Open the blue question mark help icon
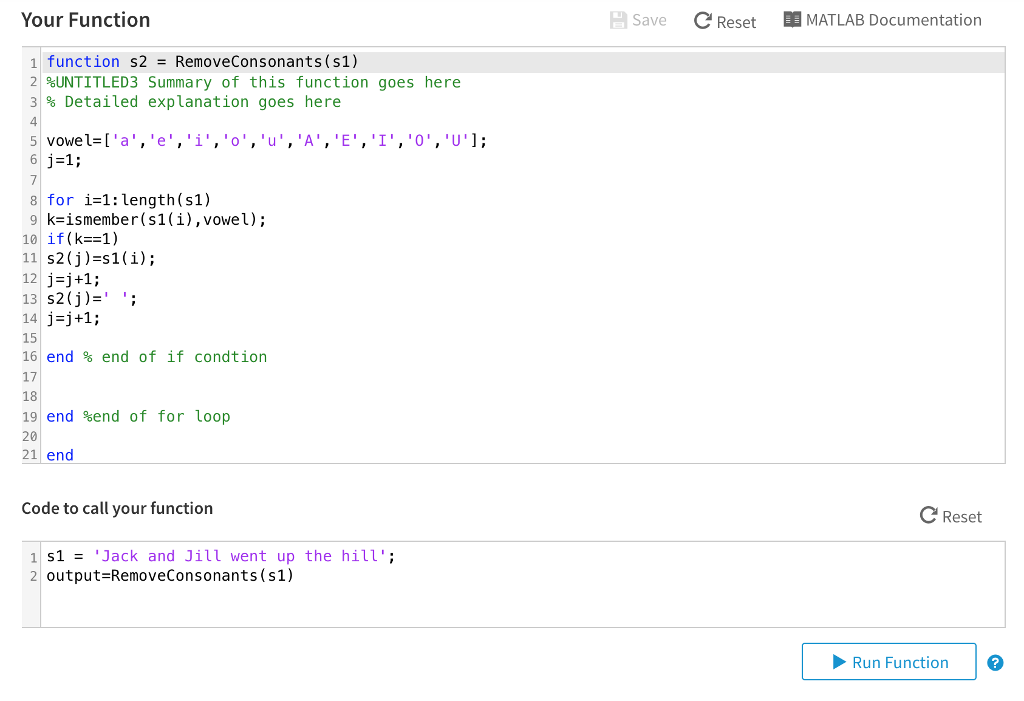 click(995, 663)
